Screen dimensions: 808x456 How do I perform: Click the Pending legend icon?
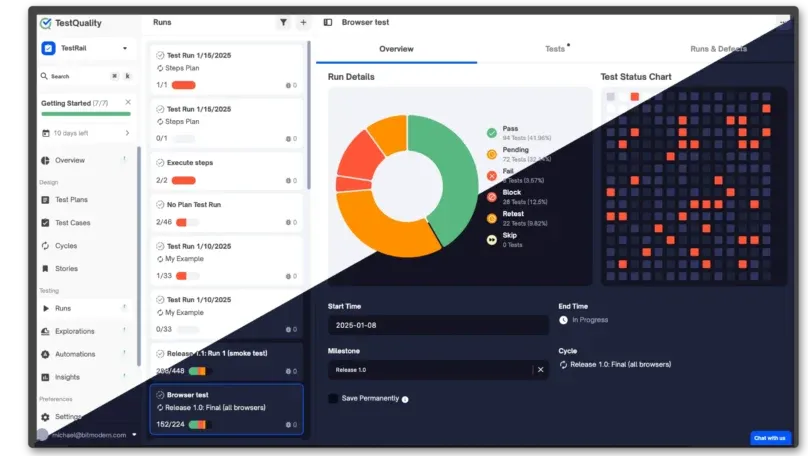pos(492,154)
